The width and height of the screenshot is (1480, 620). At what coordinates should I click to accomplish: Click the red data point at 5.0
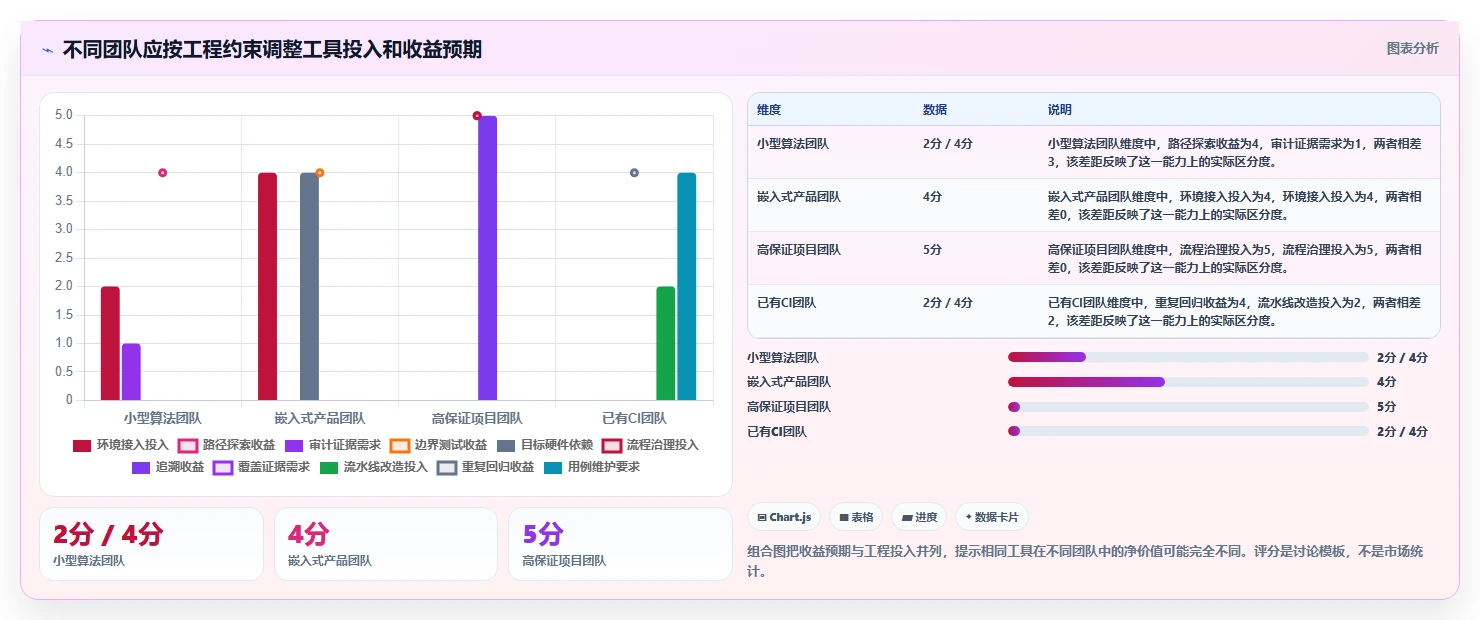477,116
